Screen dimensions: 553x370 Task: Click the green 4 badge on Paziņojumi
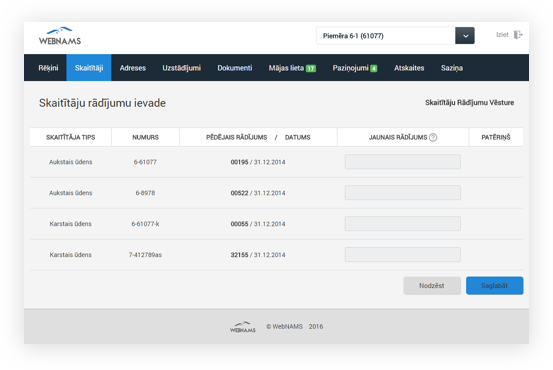[373, 68]
